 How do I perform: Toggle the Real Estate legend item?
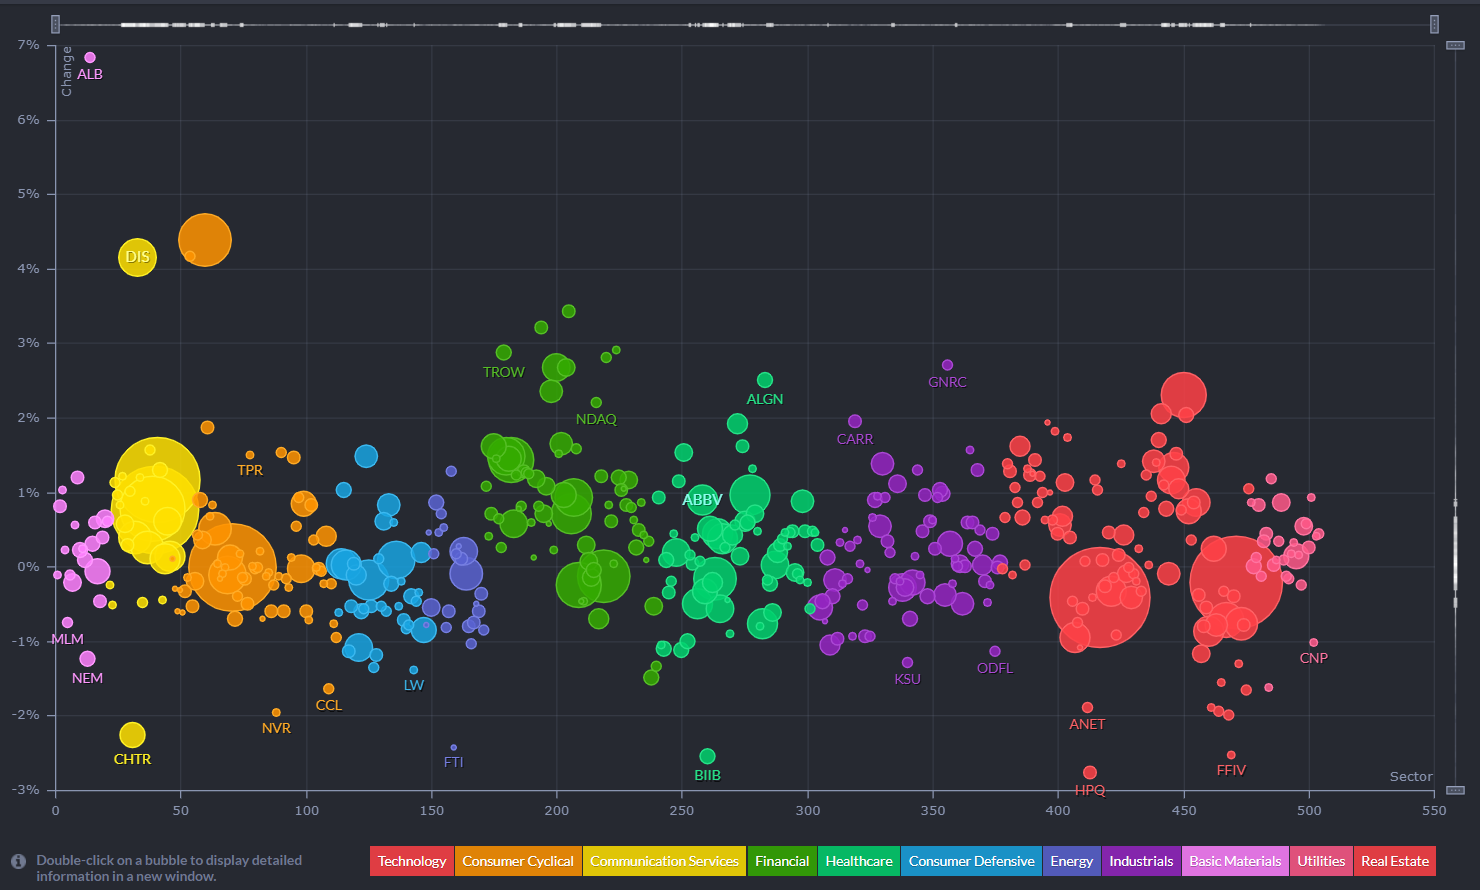pyautogui.click(x=1395, y=861)
